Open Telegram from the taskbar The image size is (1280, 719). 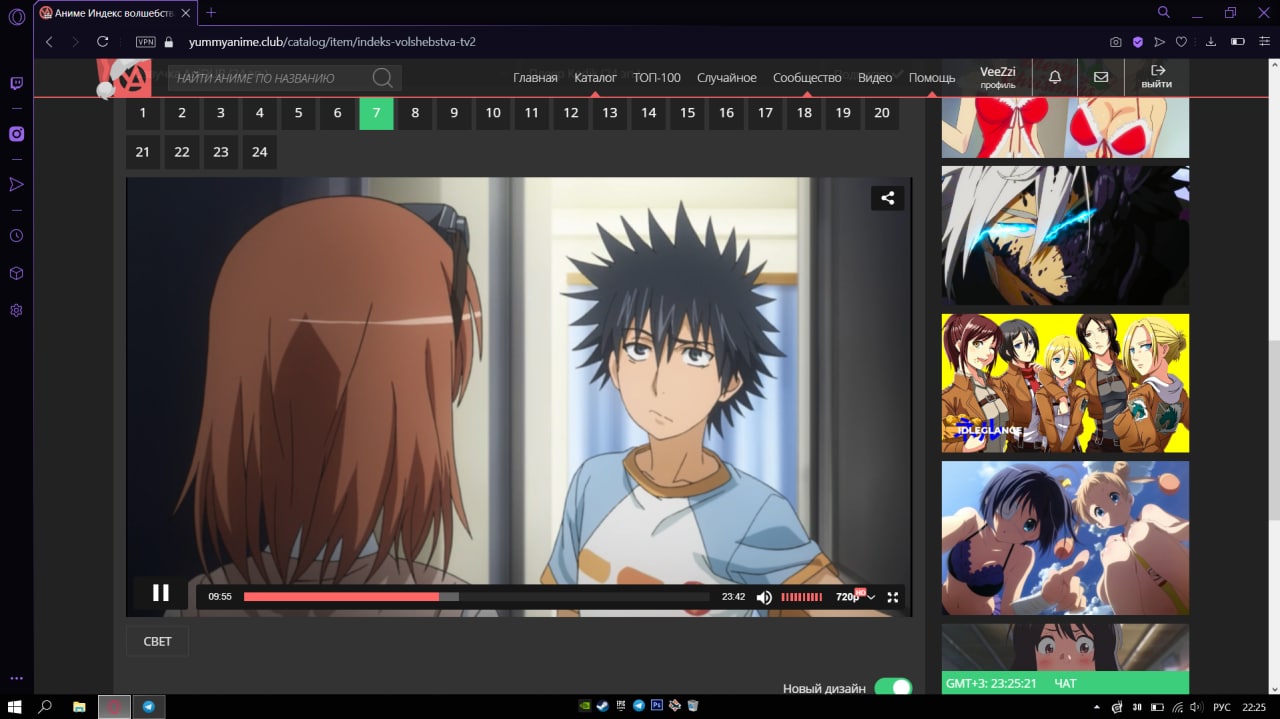(149, 706)
